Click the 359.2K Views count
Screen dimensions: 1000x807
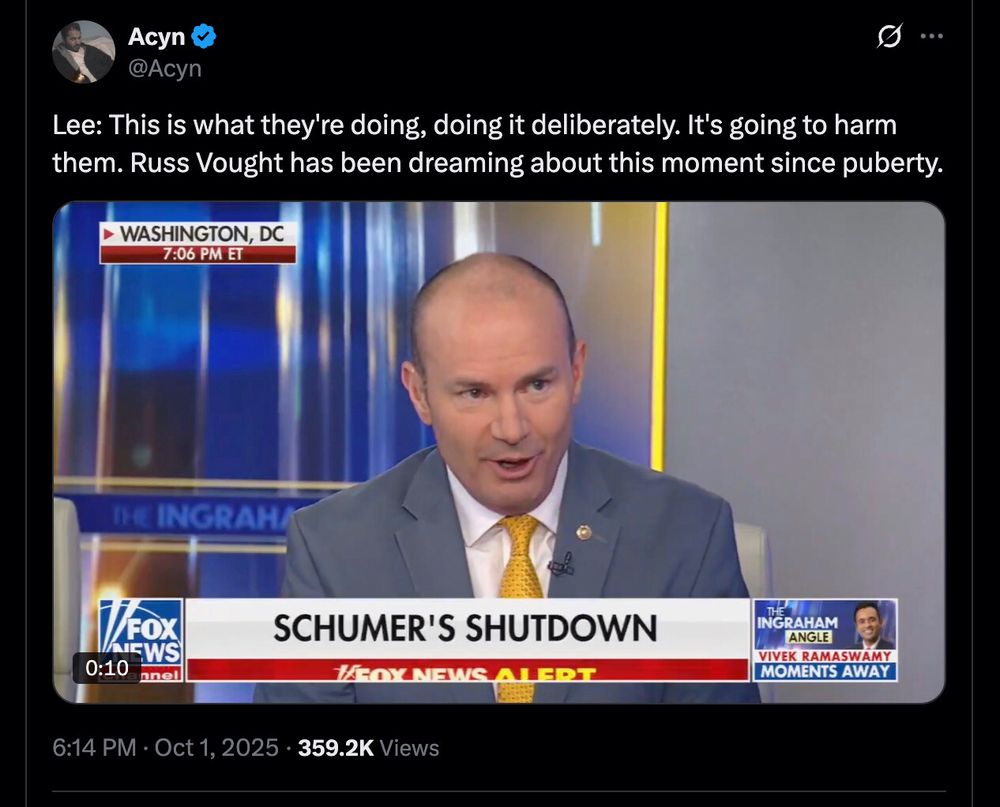(x=369, y=747)
